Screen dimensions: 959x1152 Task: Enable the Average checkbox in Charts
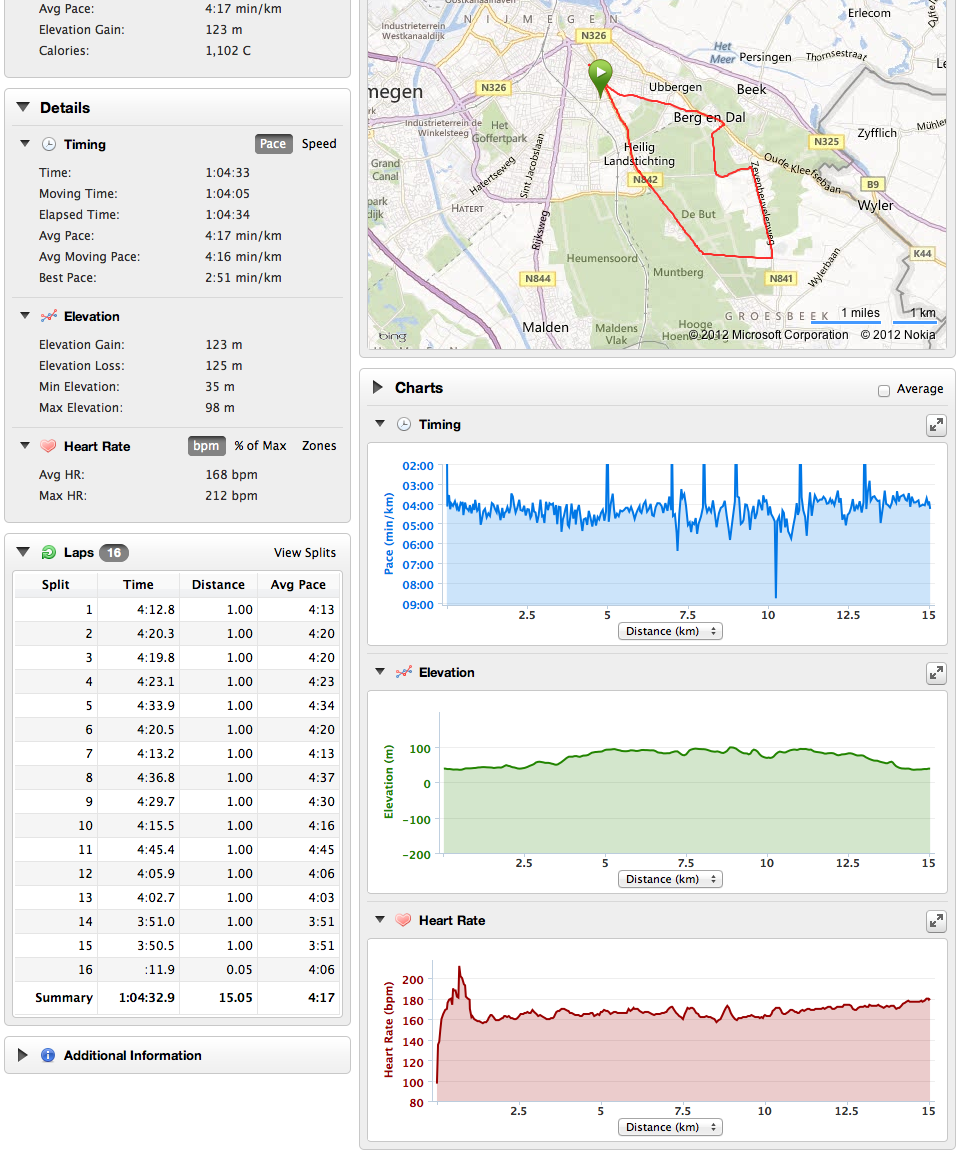click(883, 389)
